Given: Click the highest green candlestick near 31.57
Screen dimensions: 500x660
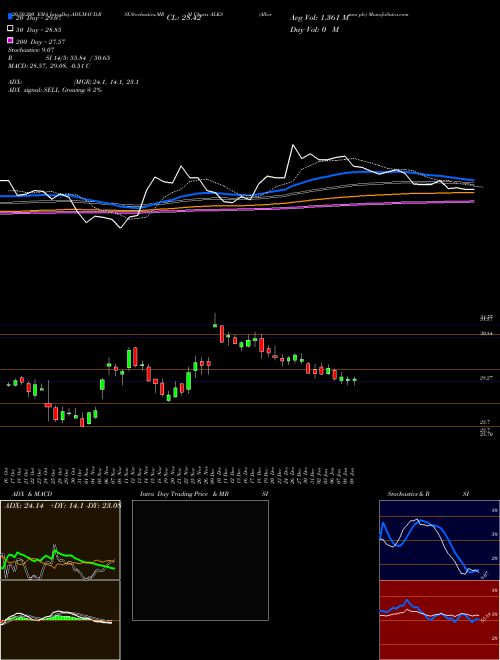Looking at the screenshot, I should tap(215, 325).
